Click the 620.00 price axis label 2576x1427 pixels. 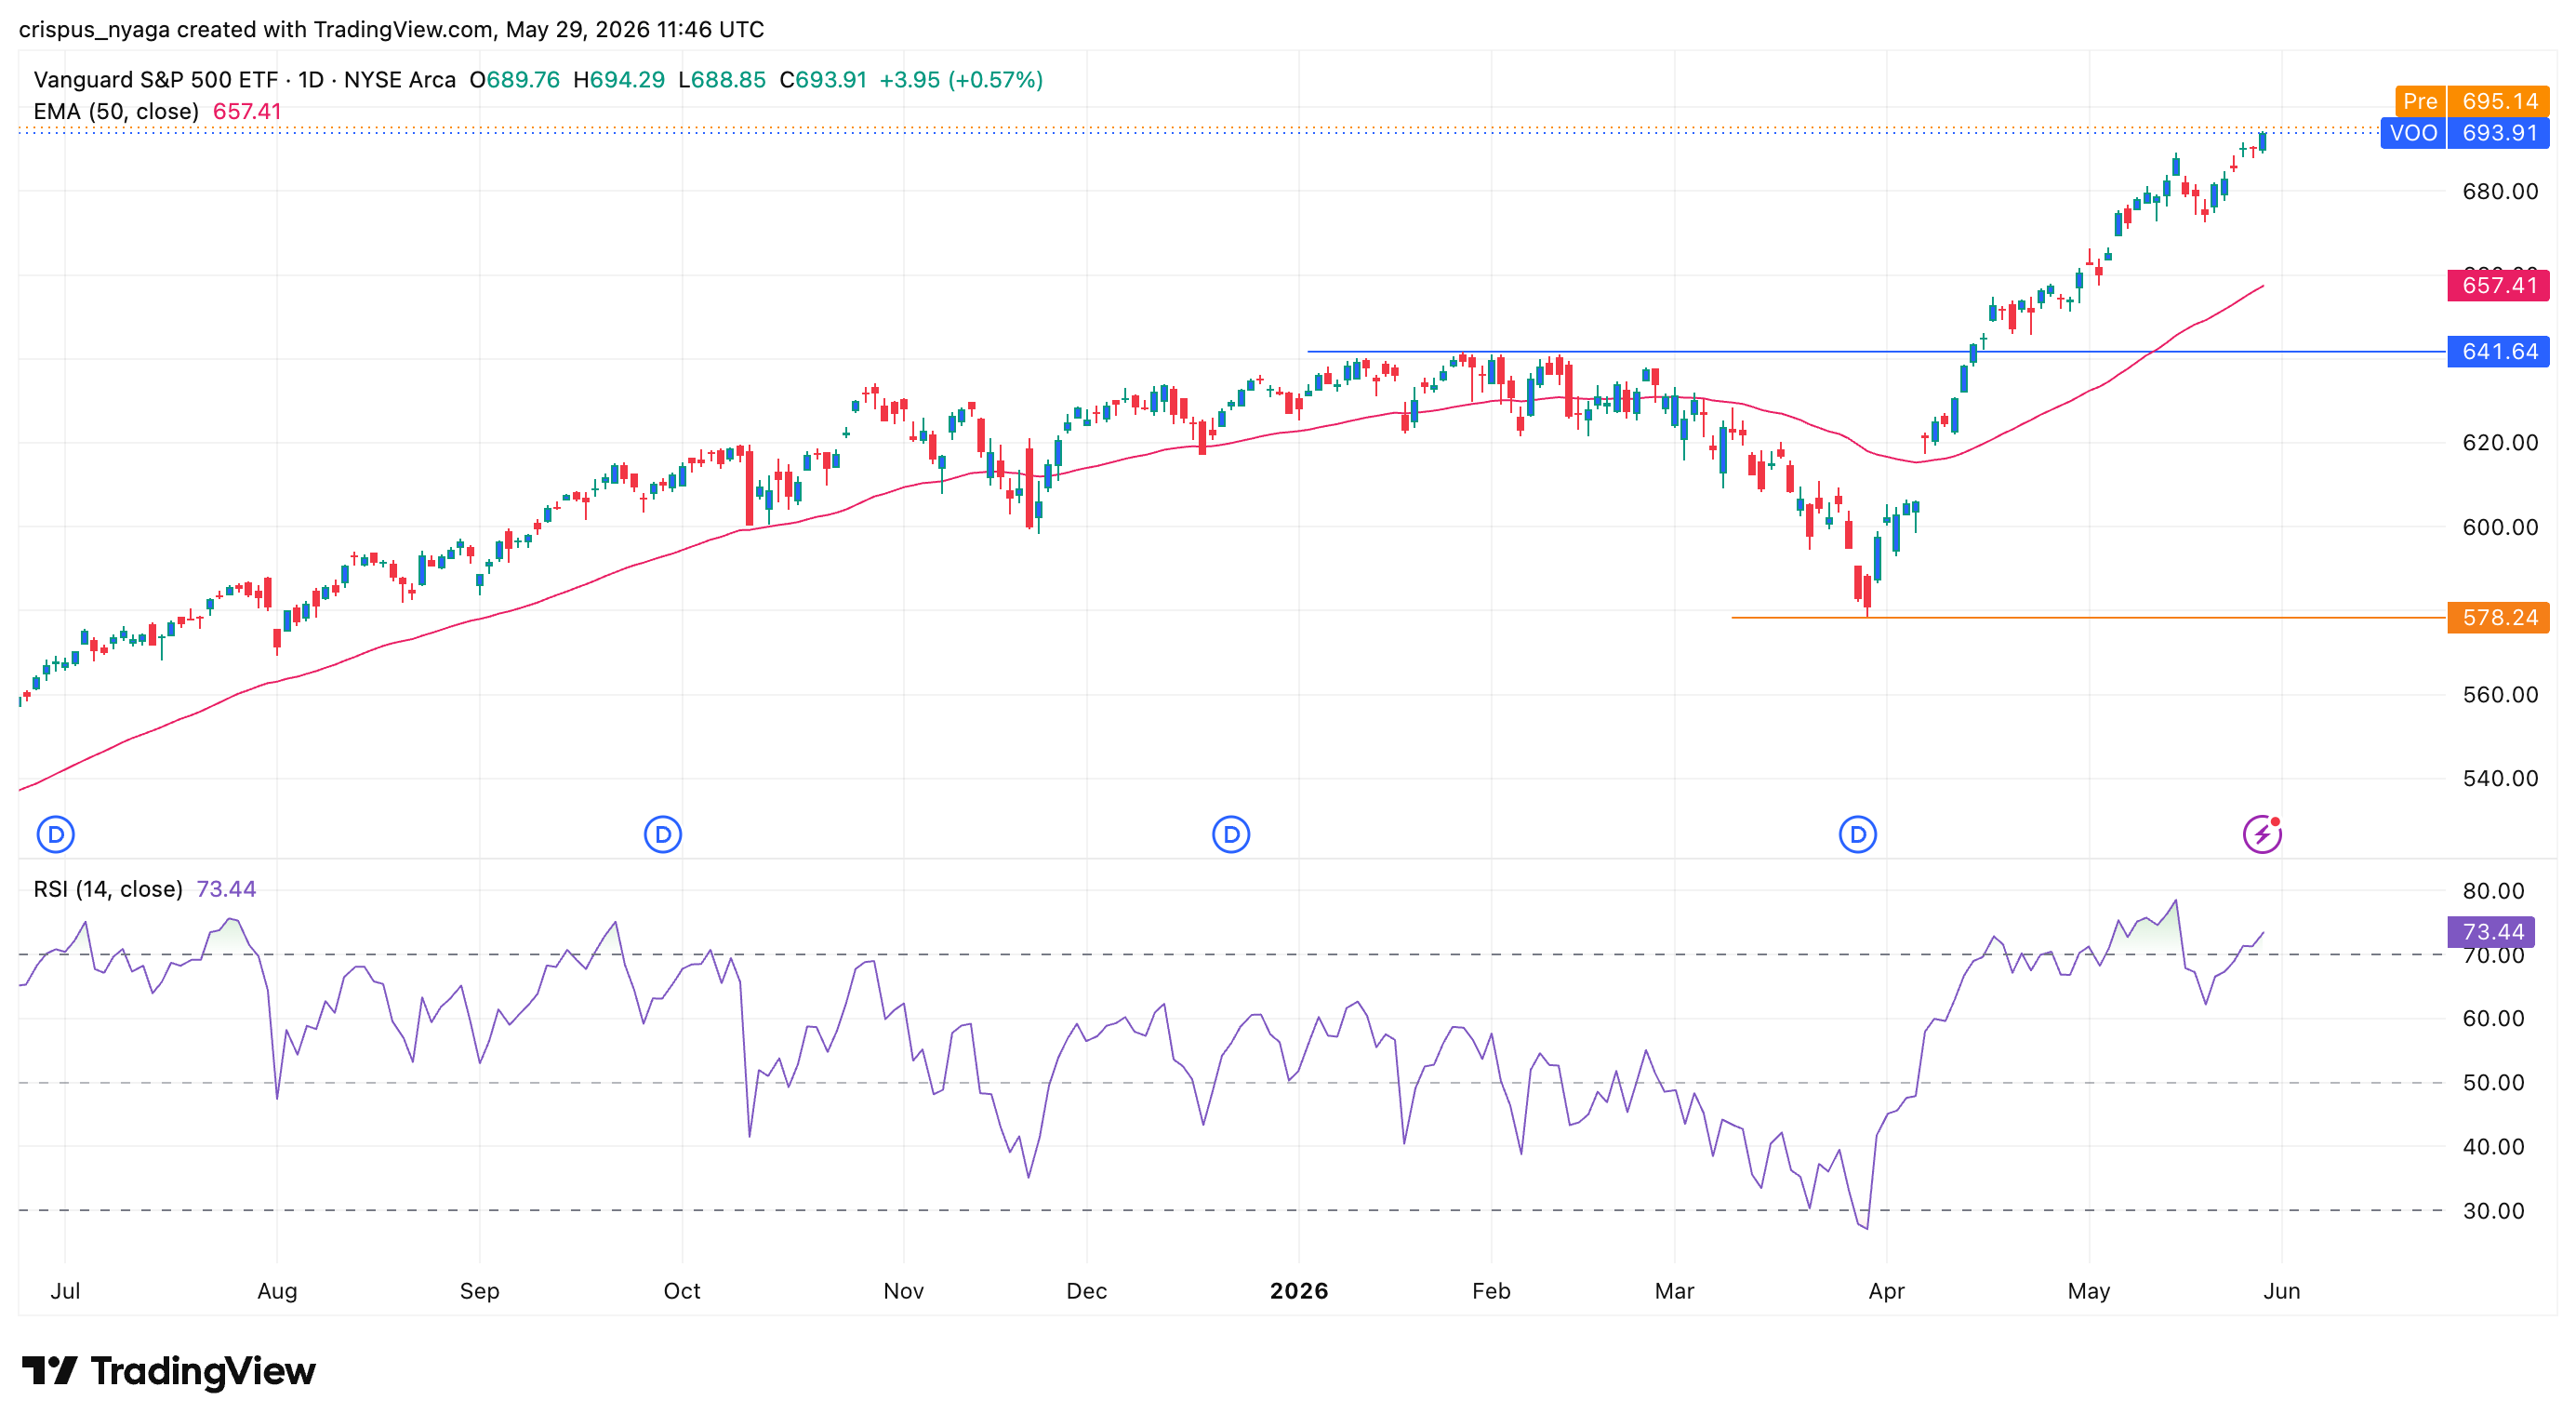click(2500, 443)
